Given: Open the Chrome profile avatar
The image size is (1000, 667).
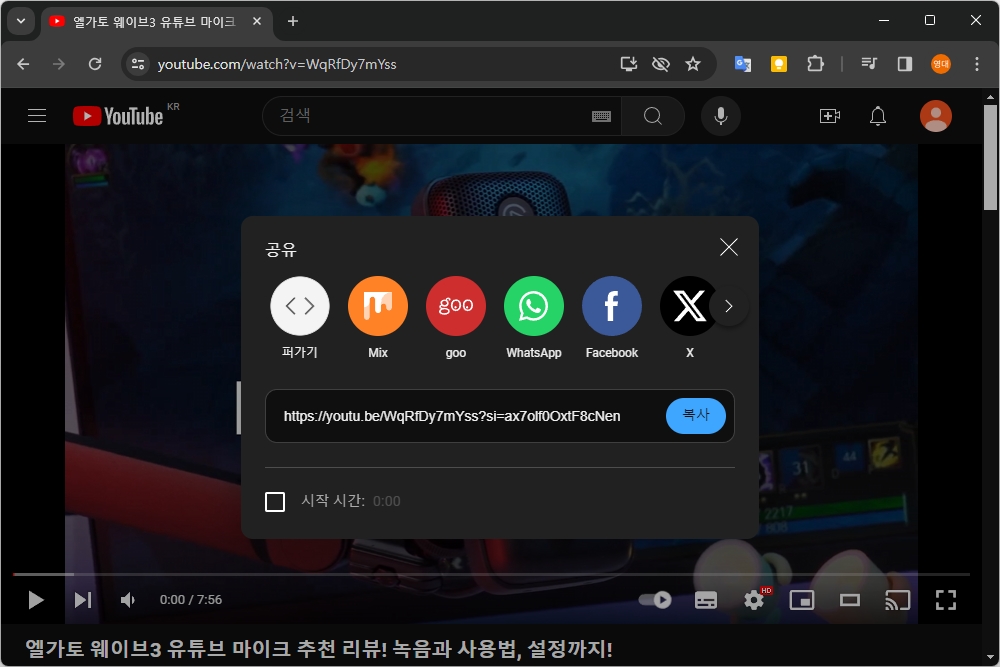Looking at the screenshot, I should pos(941,64).
